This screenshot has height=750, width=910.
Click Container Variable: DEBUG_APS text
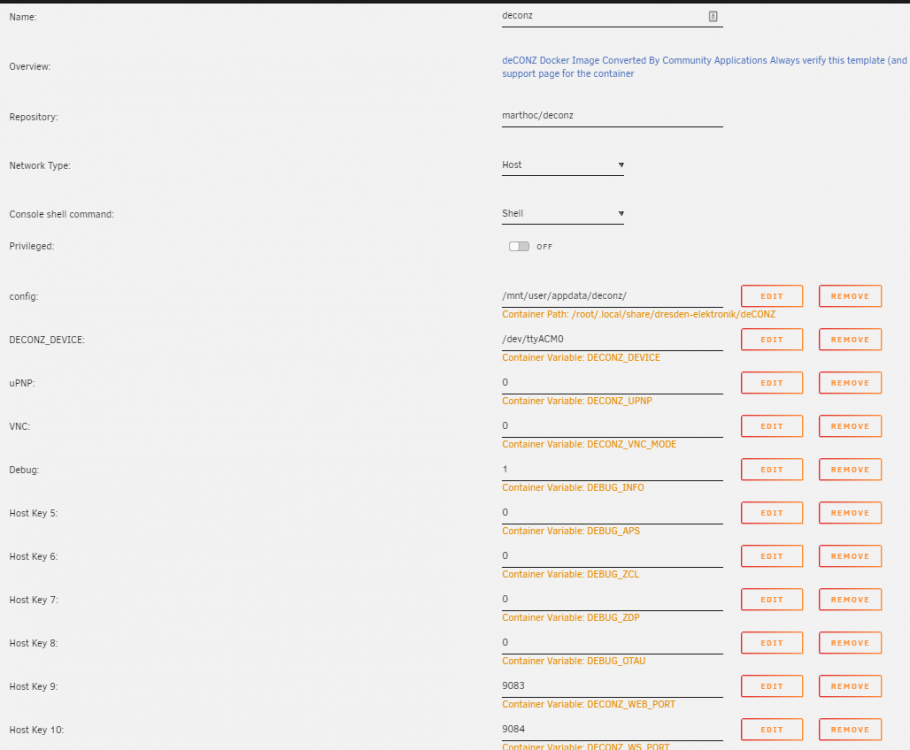pyautogui.click(x=570, y=531)
